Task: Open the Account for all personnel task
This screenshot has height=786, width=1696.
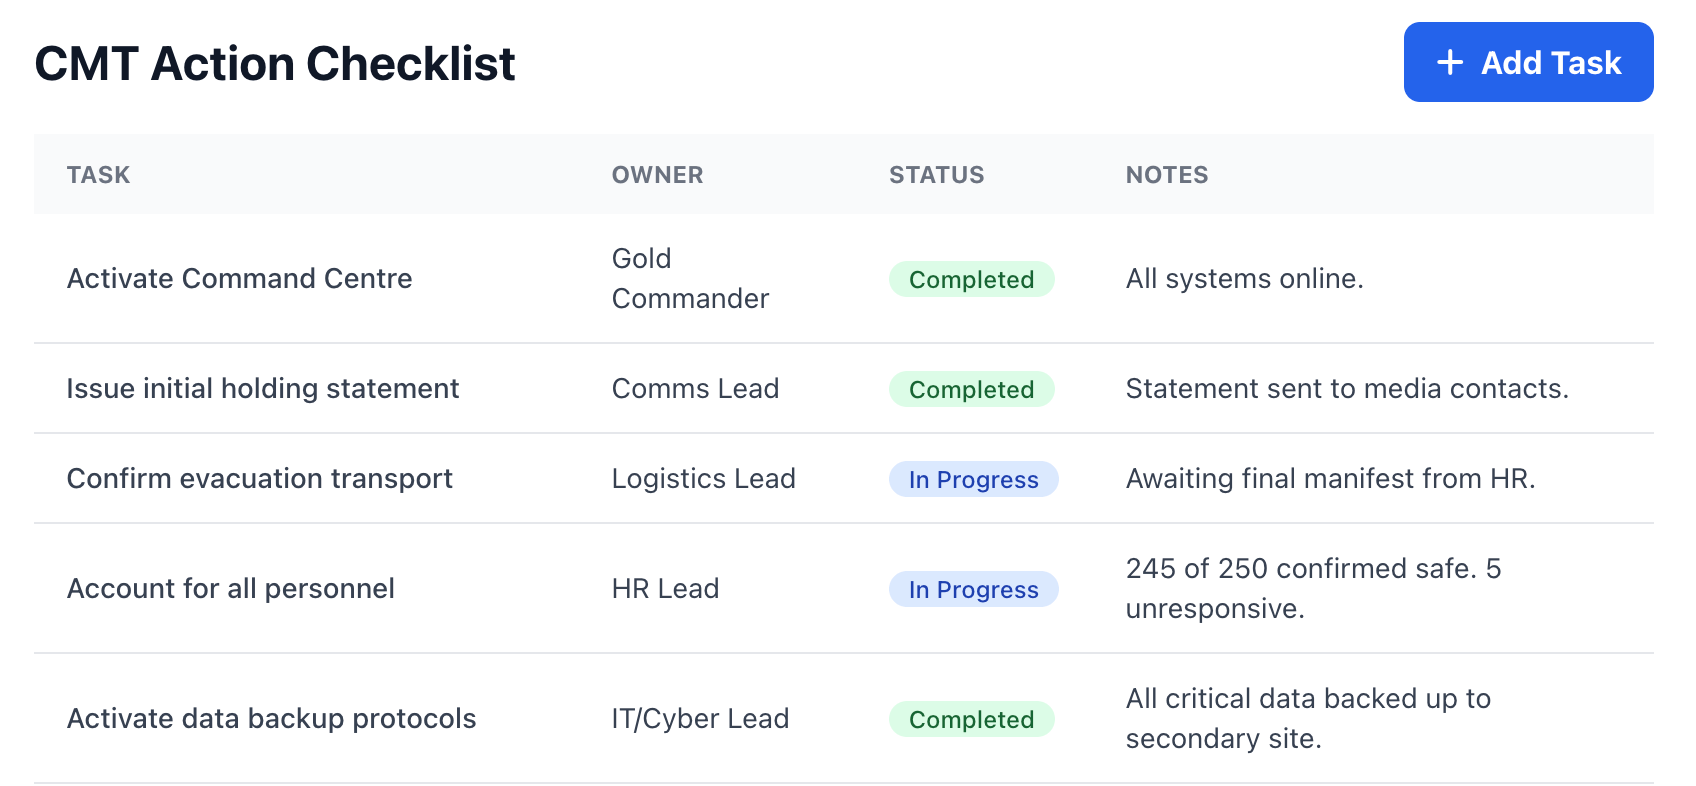Action: click(231, 588)
